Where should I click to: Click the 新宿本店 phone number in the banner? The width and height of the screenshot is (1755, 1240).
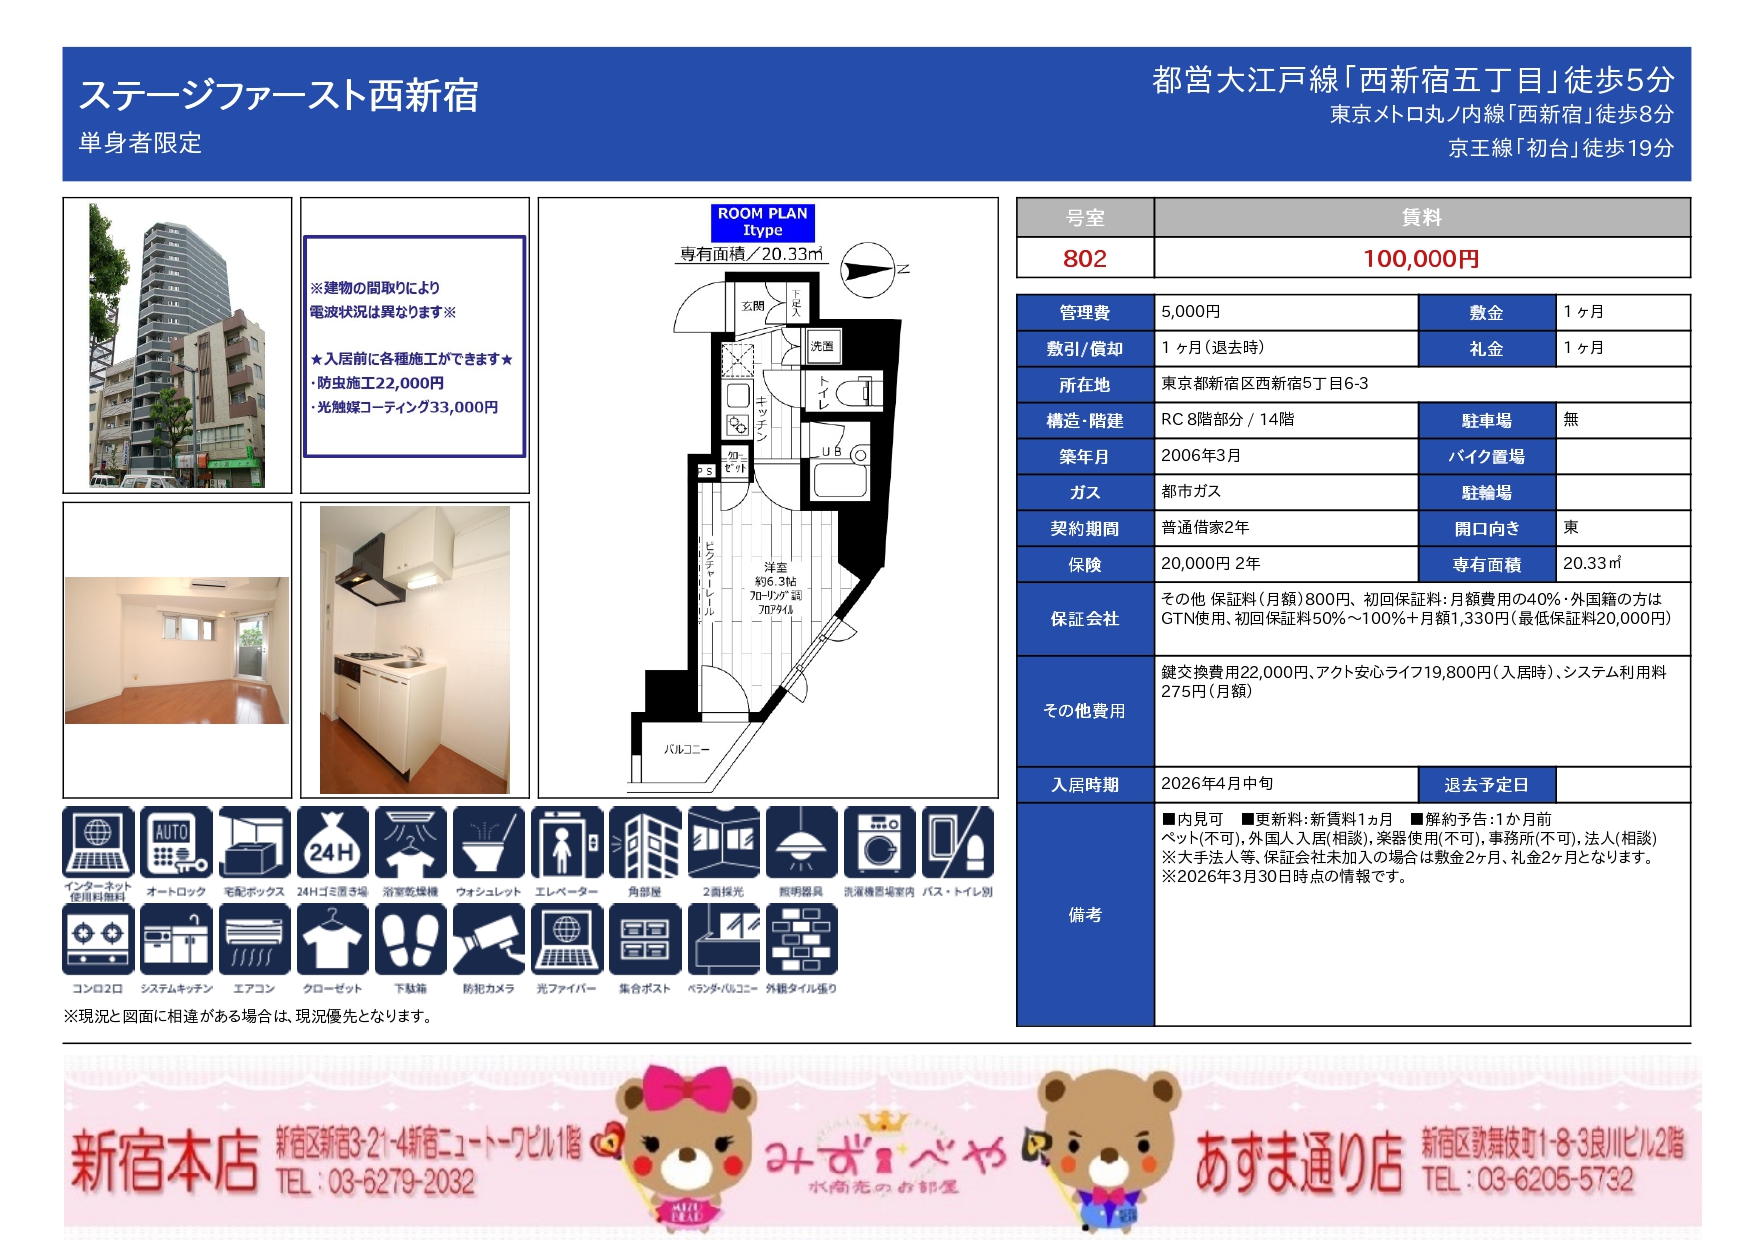point(376,1183)
